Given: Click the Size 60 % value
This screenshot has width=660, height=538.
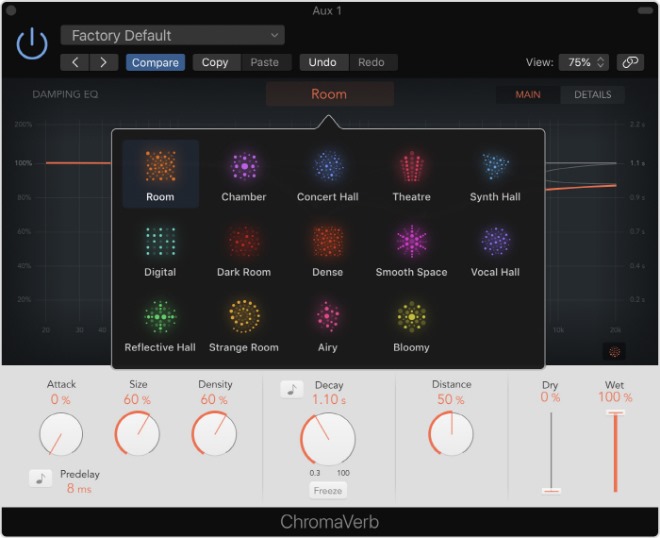Looking at the screenshot, I should tap(137, 399).
